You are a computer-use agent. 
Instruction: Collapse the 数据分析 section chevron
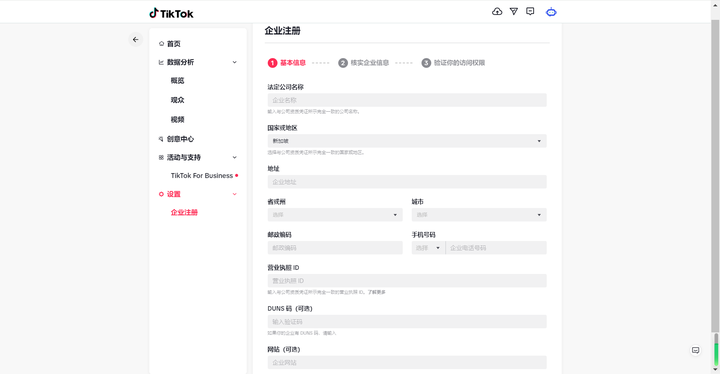[235, 62]
